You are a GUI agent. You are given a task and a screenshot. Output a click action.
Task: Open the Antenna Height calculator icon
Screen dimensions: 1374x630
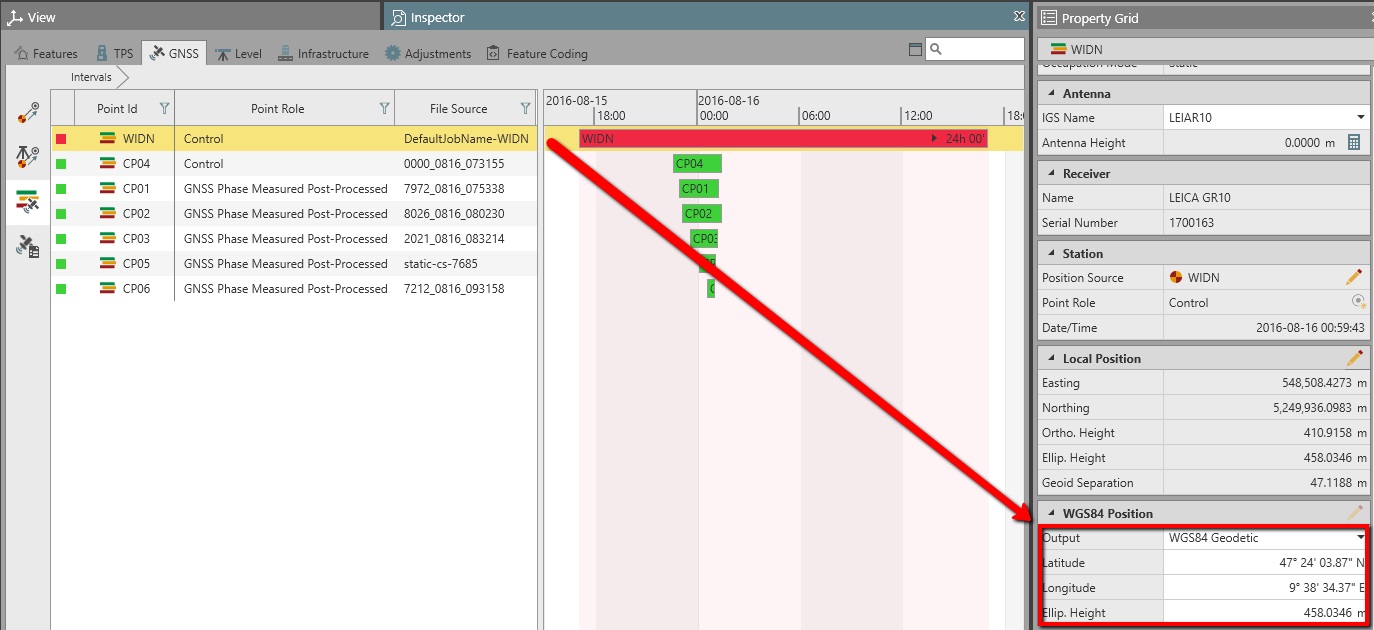click(1354, 143)
